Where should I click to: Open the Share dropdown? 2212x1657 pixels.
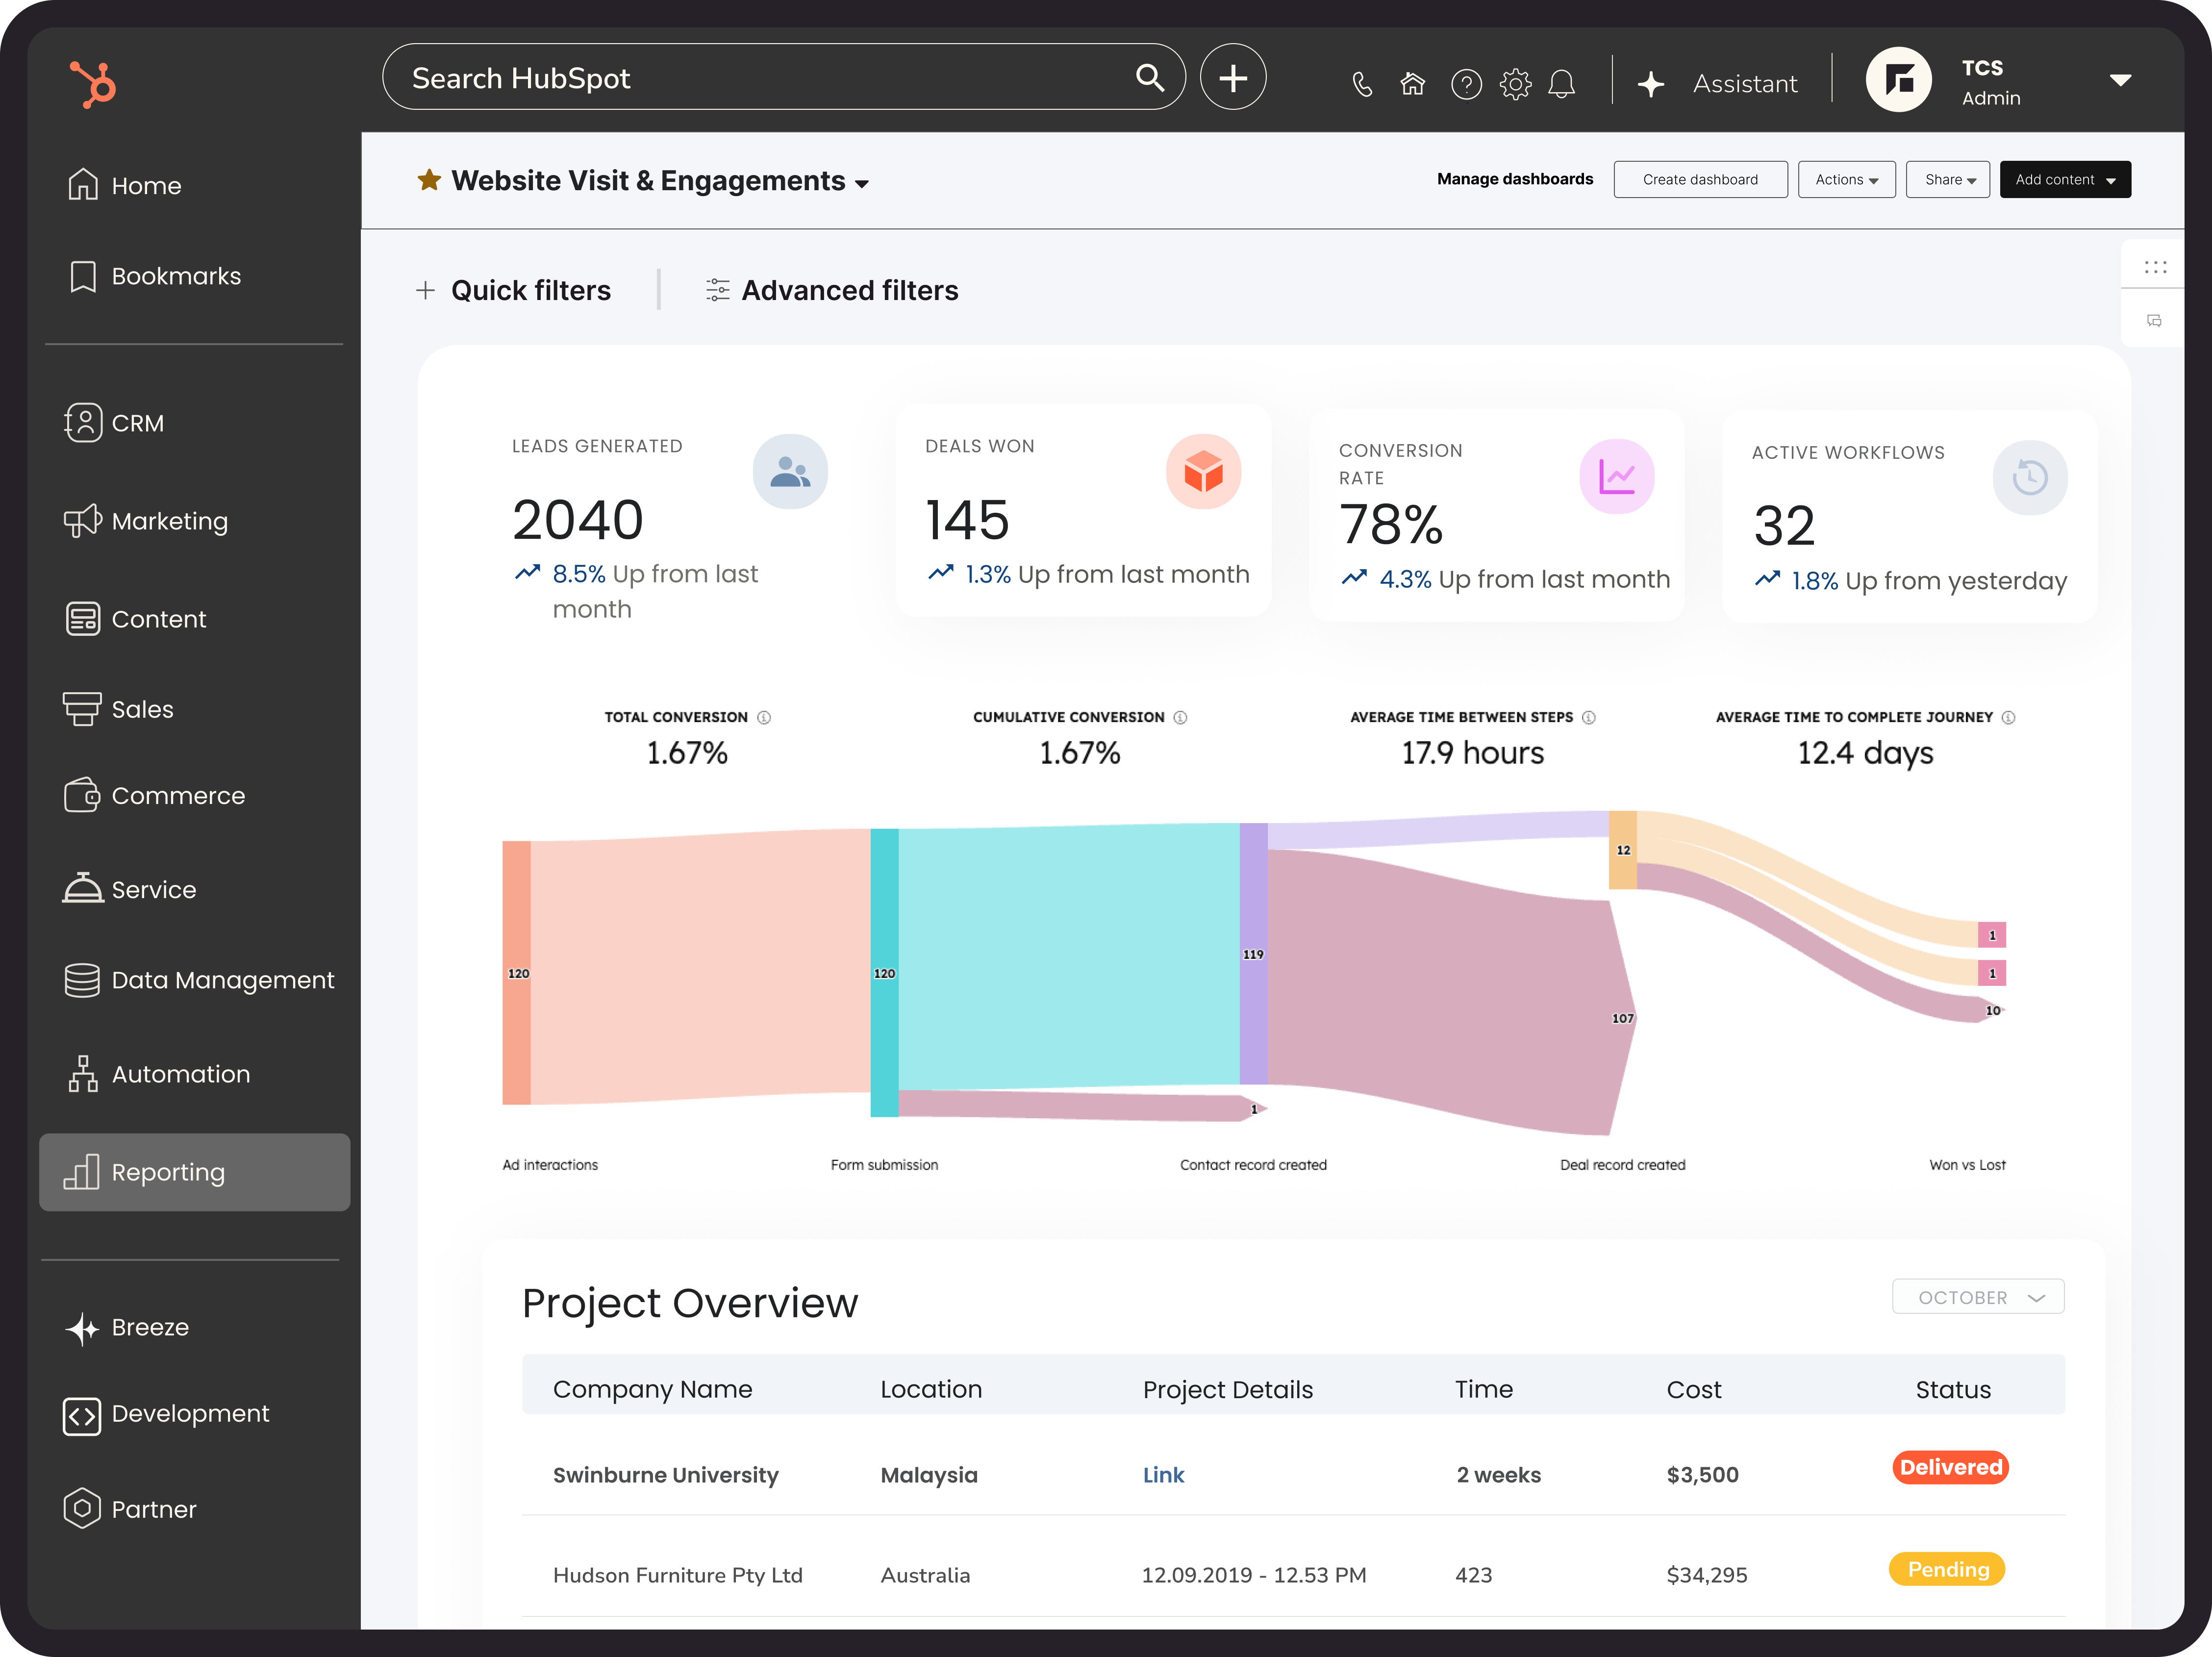tap(1947, 180)
